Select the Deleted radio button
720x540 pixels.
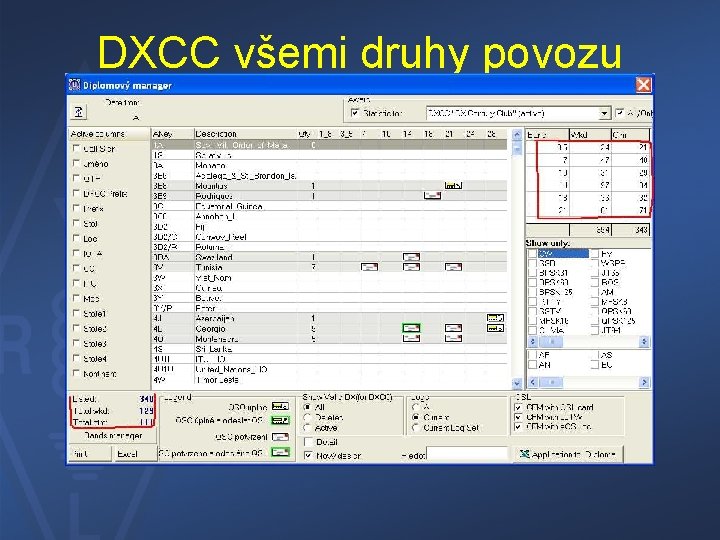click(x=308, y=417)
